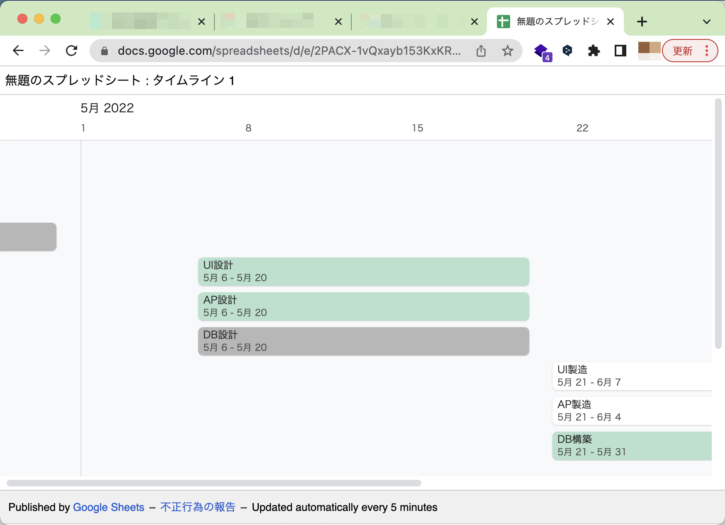The image size is (725, 525).
Task: Open the 不正行為の報告 link
Action: [198, 507]
